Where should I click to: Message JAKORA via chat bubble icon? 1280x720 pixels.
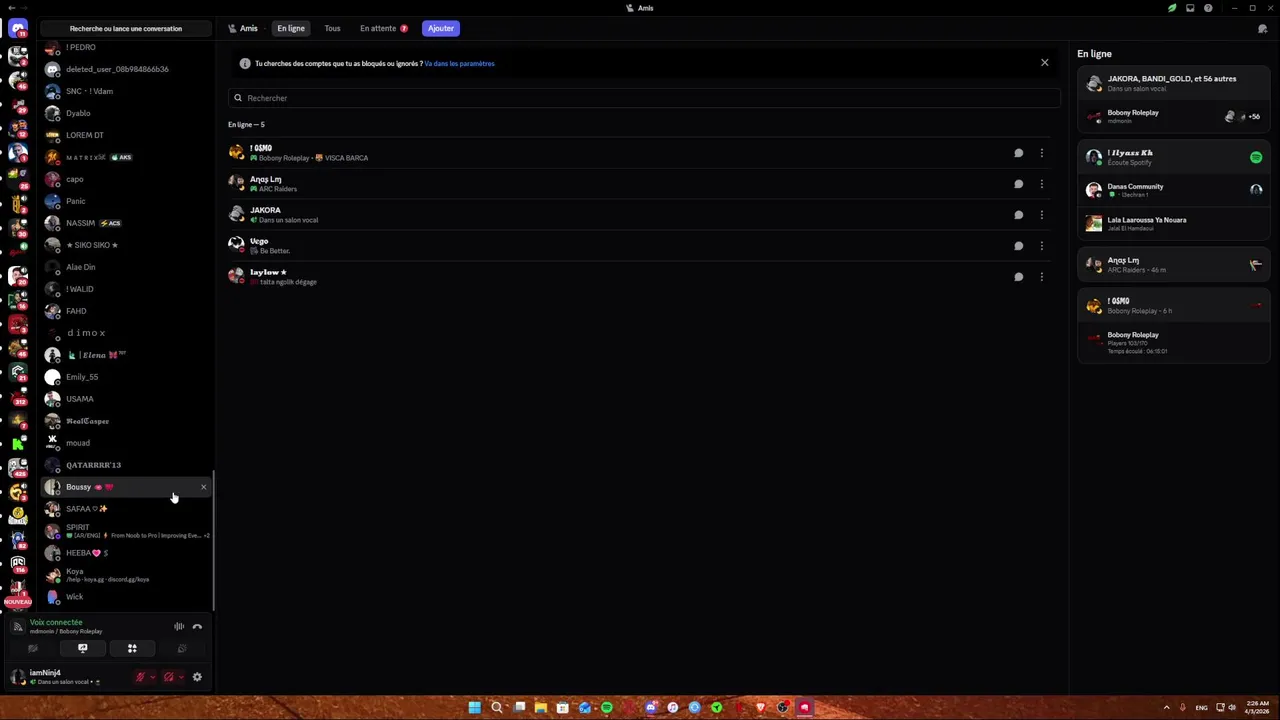(1018, 215)
